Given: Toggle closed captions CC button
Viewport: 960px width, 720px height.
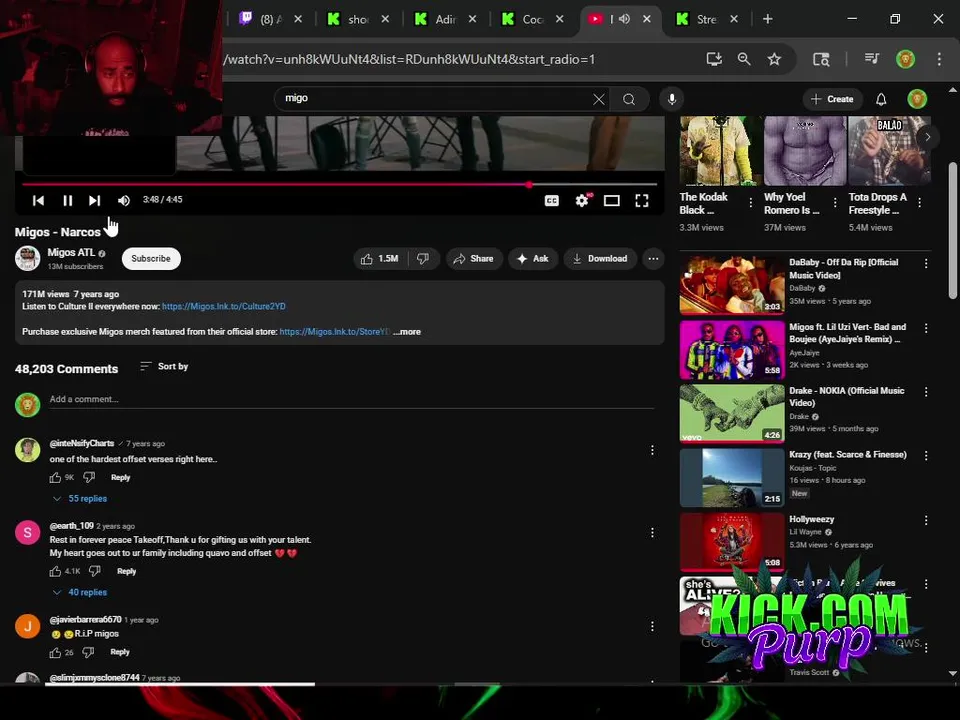Looking at the screenshot, I should [552, 201].
